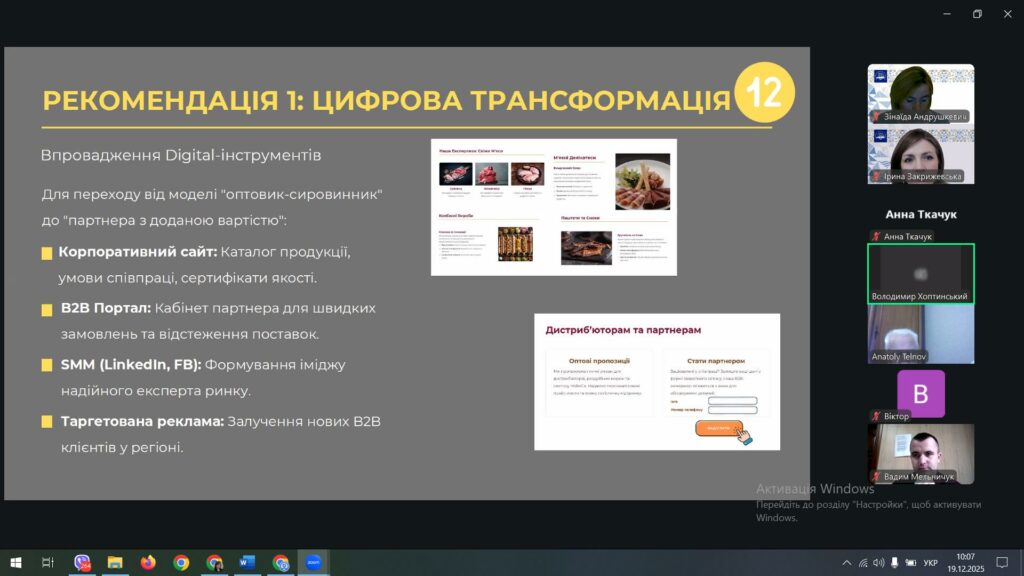Select Зінаїда Андрушкевич's video tile

[920, 93]
